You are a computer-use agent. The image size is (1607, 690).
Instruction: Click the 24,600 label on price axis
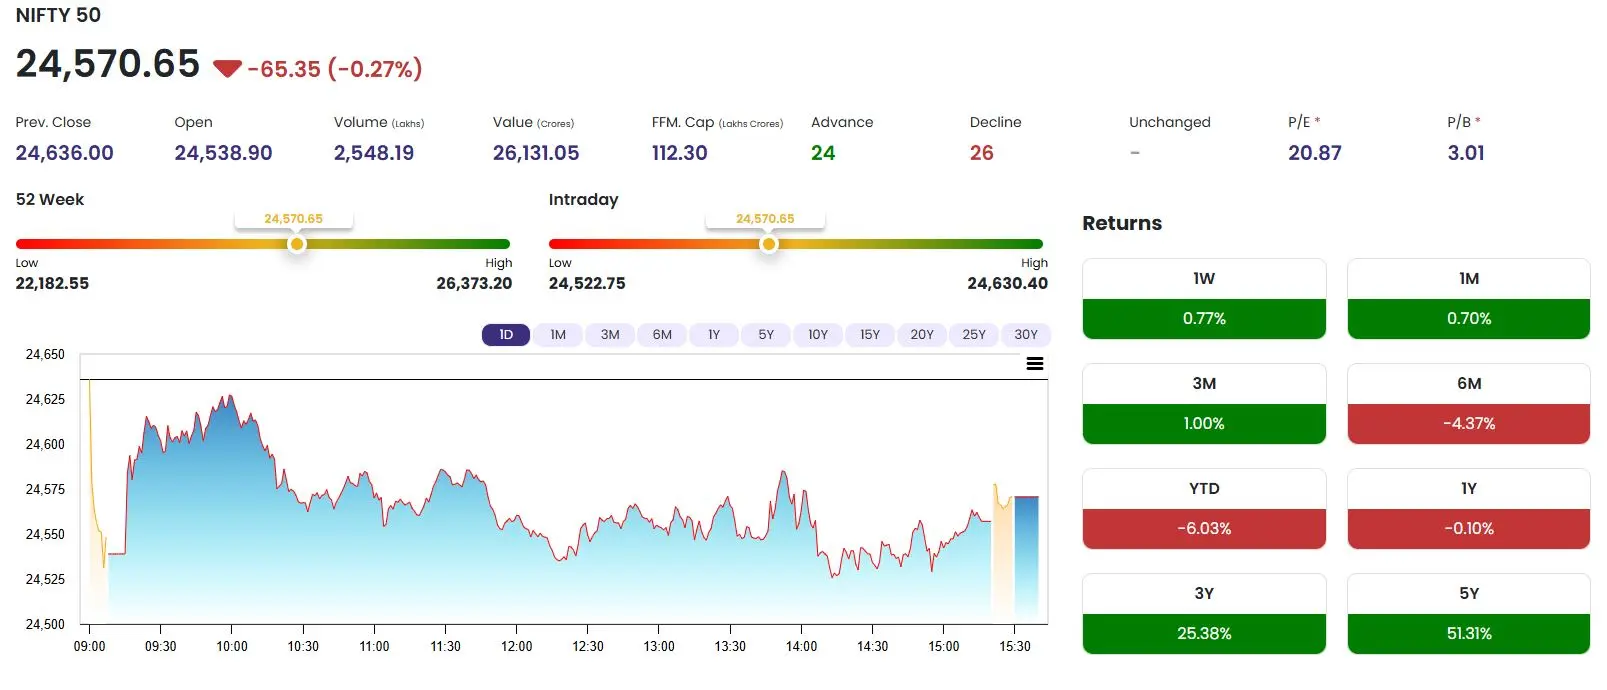pyautogui.click(x=45, y=444)
